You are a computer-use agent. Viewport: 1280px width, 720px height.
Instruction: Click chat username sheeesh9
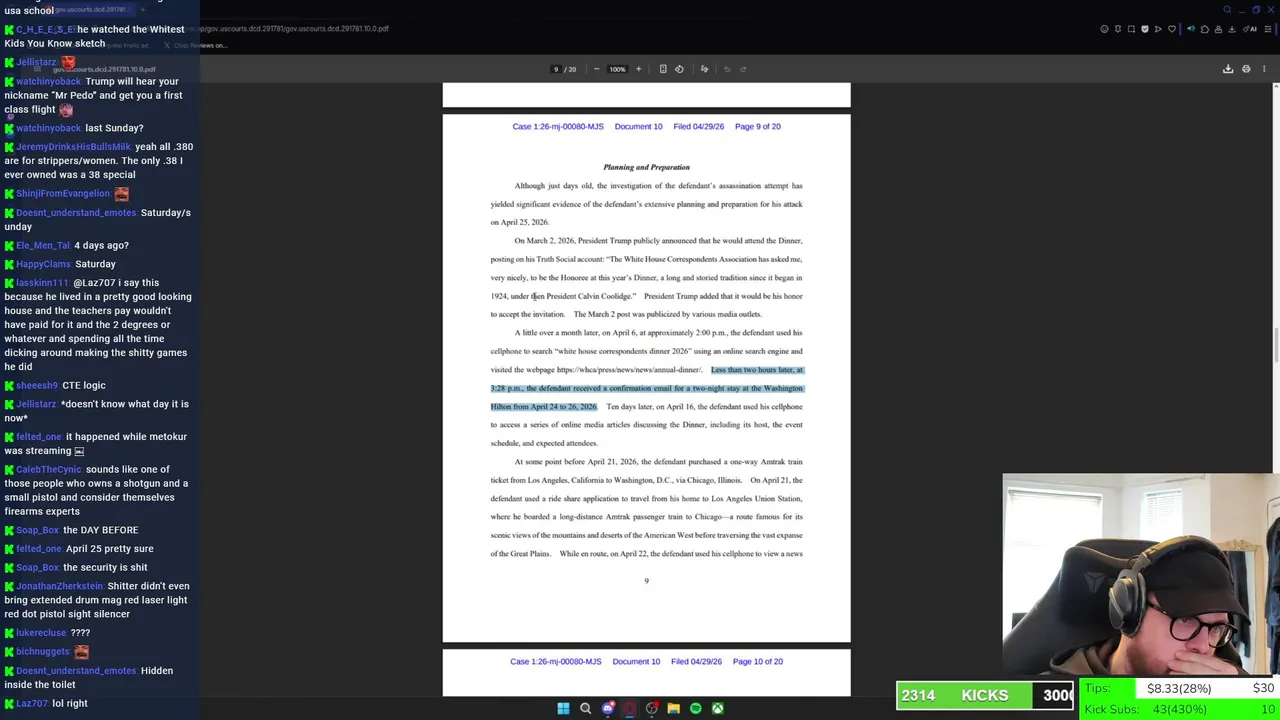point(37,386)
